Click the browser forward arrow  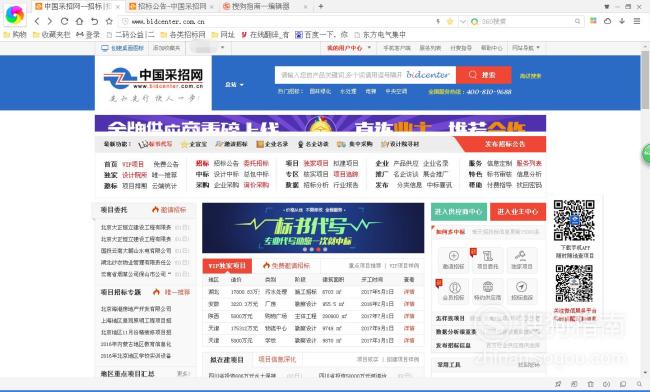(x=50, y=21)
